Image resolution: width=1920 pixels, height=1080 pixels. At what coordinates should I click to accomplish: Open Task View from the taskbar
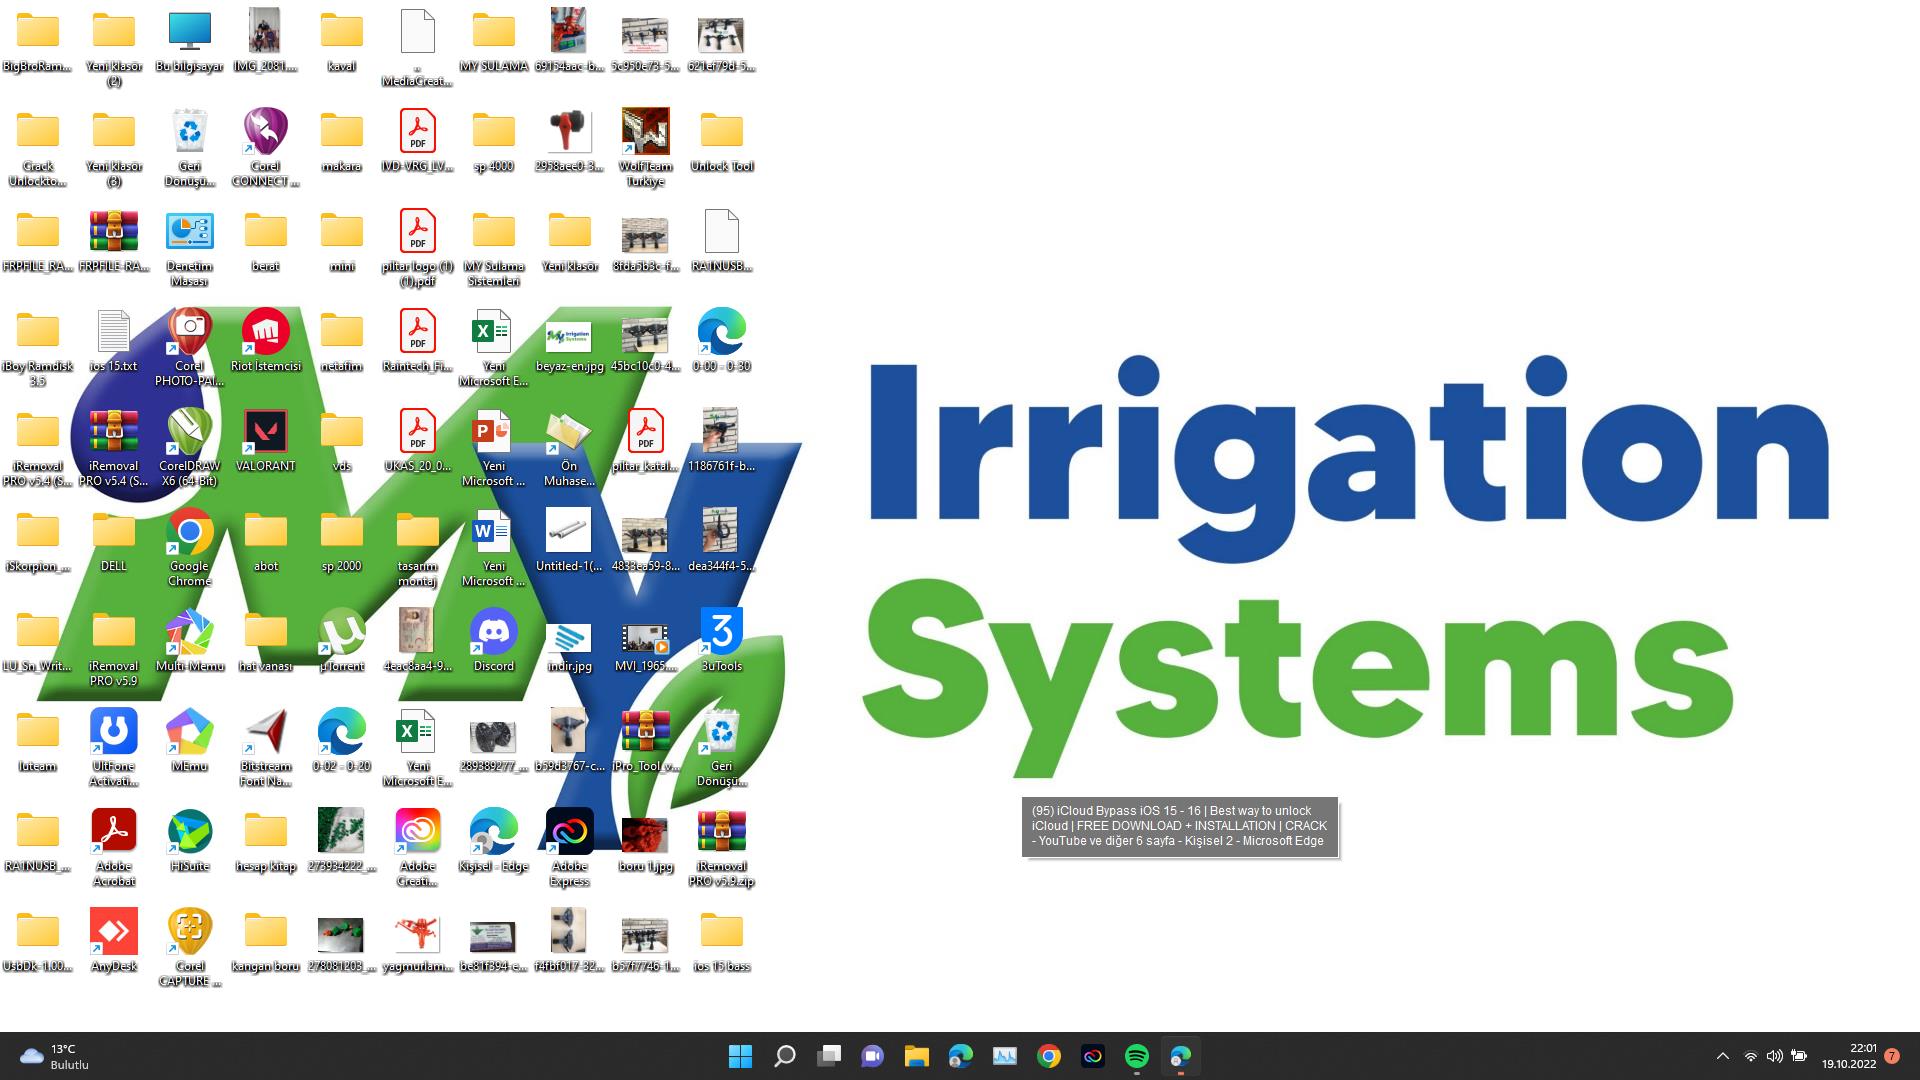pyautogui.click(x=829, y=1056)
